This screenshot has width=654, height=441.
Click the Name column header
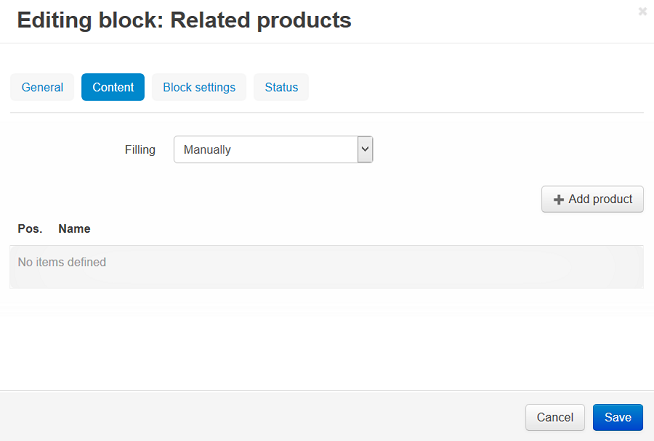74,229
